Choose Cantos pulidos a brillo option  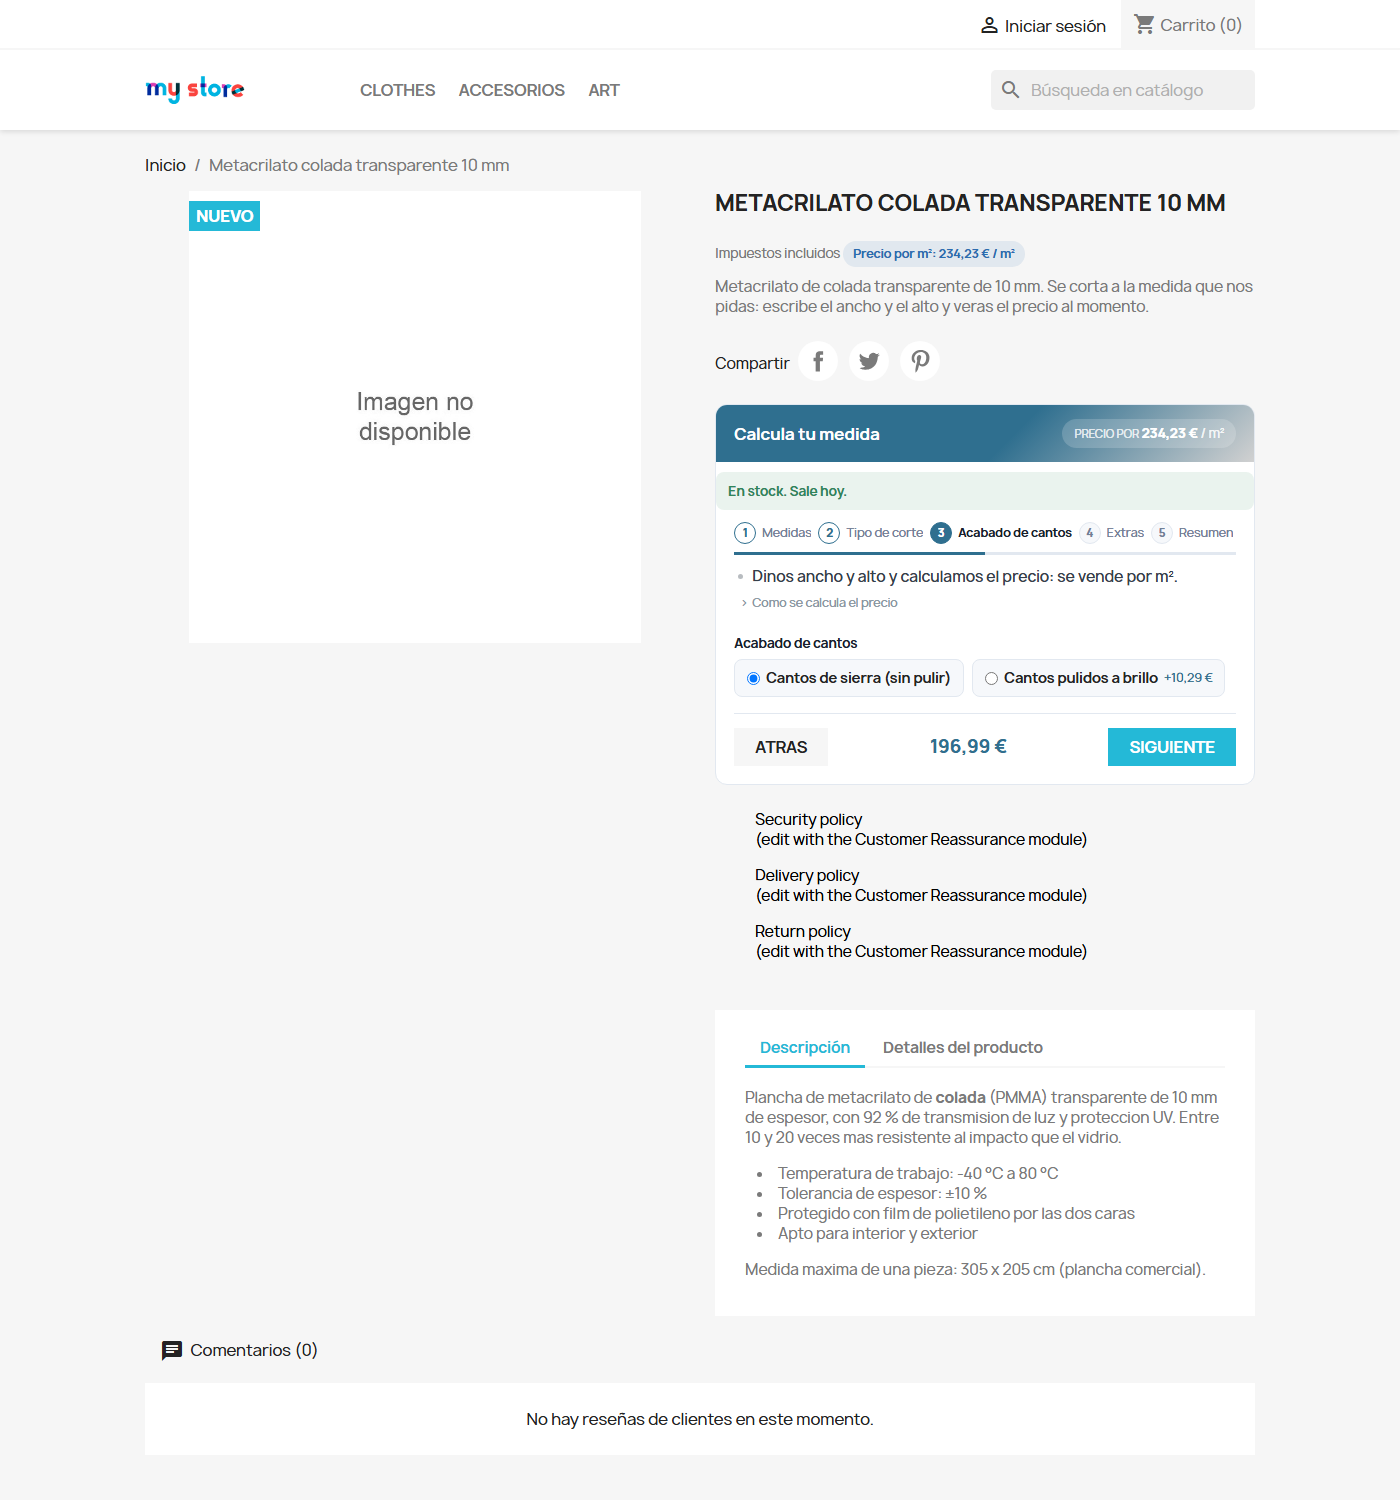click(1098, 678)
